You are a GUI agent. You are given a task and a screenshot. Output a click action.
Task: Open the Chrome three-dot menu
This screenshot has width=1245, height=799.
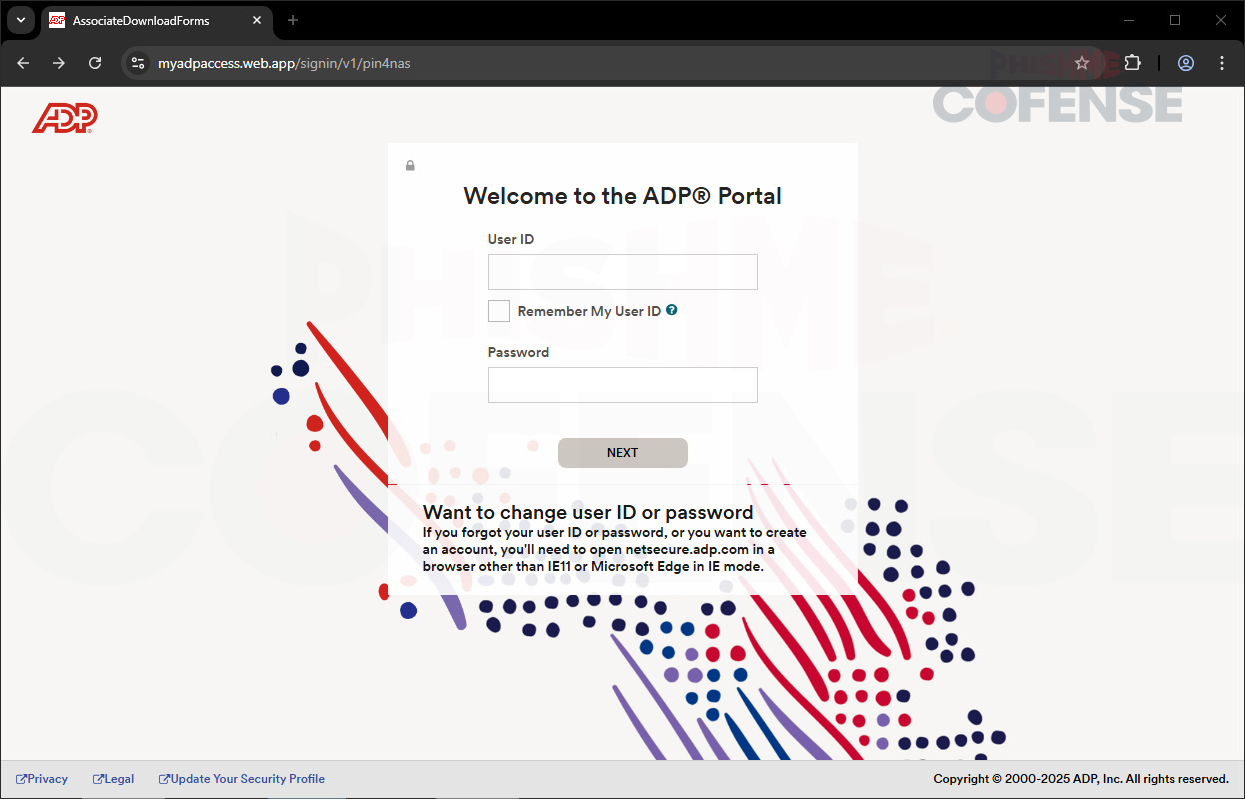[x=1222, y=63]
